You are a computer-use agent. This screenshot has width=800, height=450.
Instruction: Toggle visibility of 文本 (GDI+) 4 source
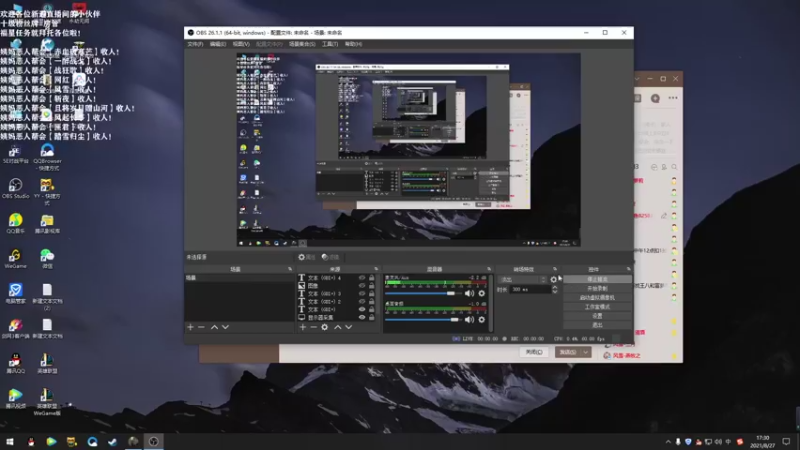(x=362, y=278)
